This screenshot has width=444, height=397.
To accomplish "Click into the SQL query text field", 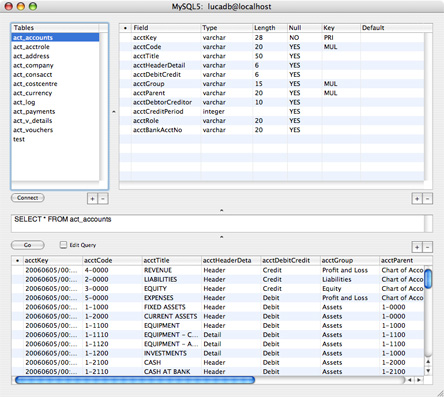I will click(218, 223).
